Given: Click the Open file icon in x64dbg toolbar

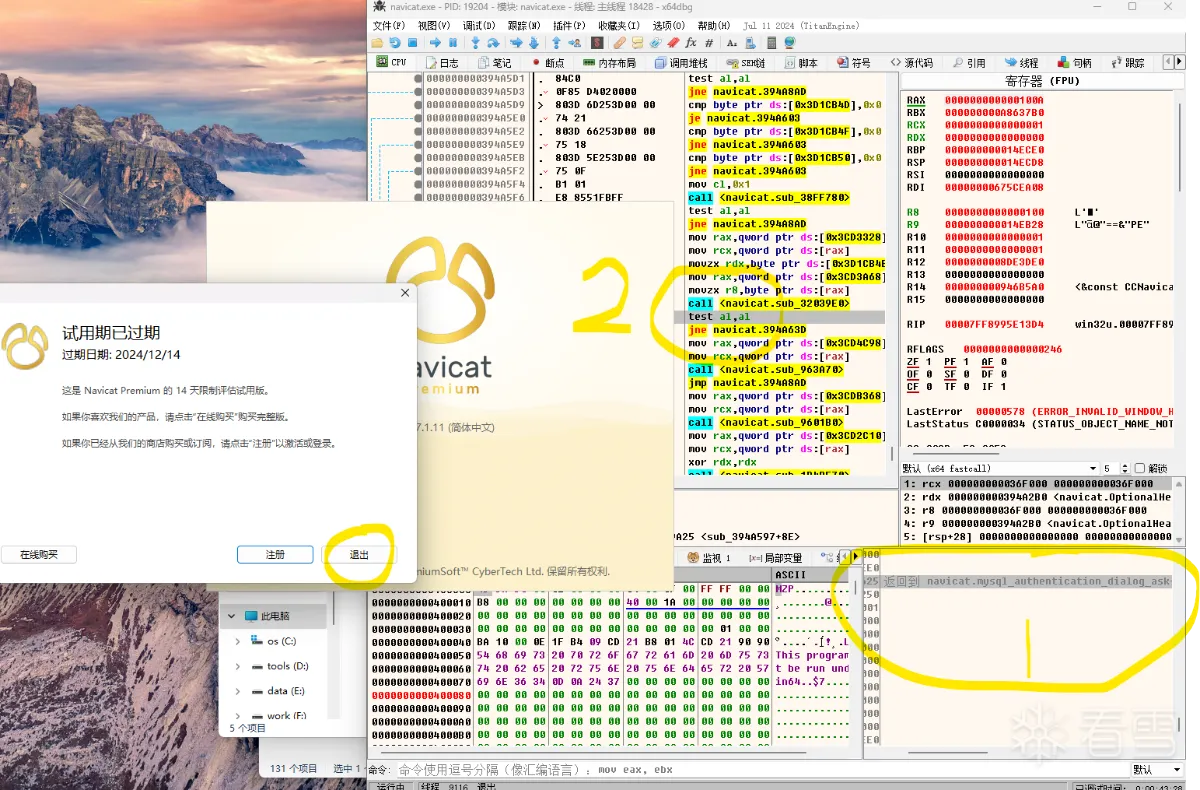Looking at the screenshot, I should (377, 43).
